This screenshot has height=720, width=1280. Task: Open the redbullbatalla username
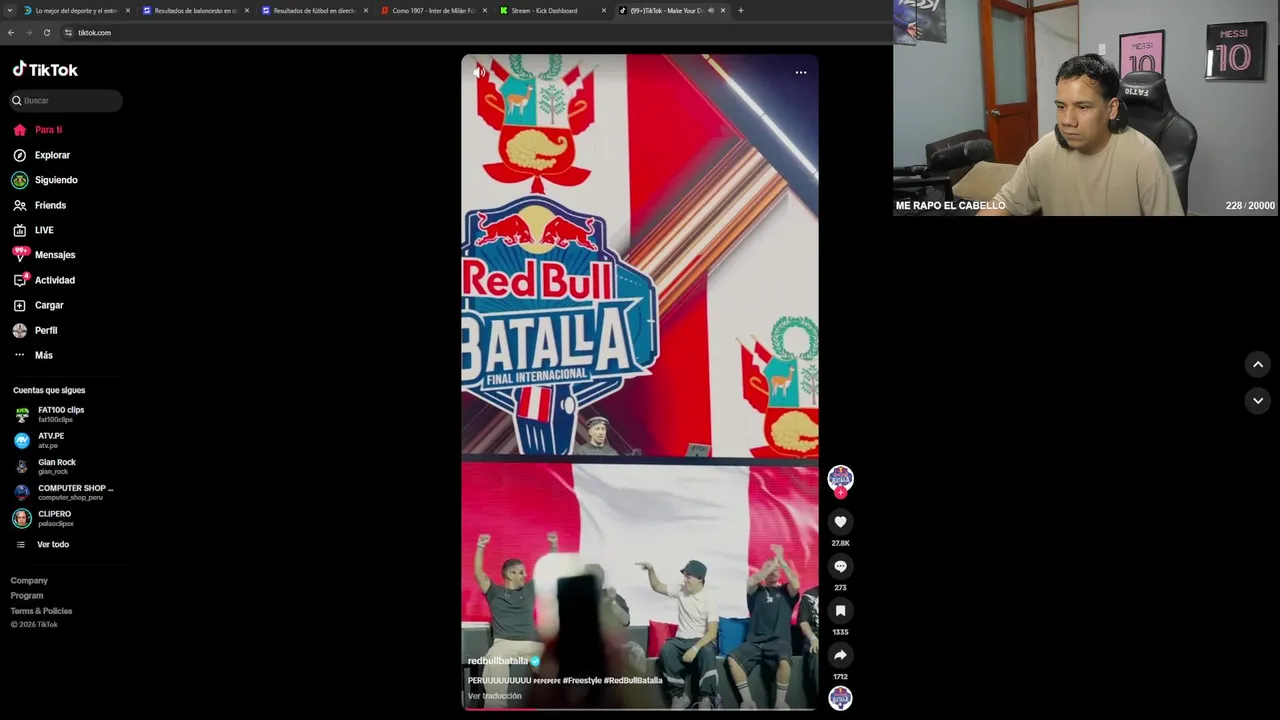497,661
